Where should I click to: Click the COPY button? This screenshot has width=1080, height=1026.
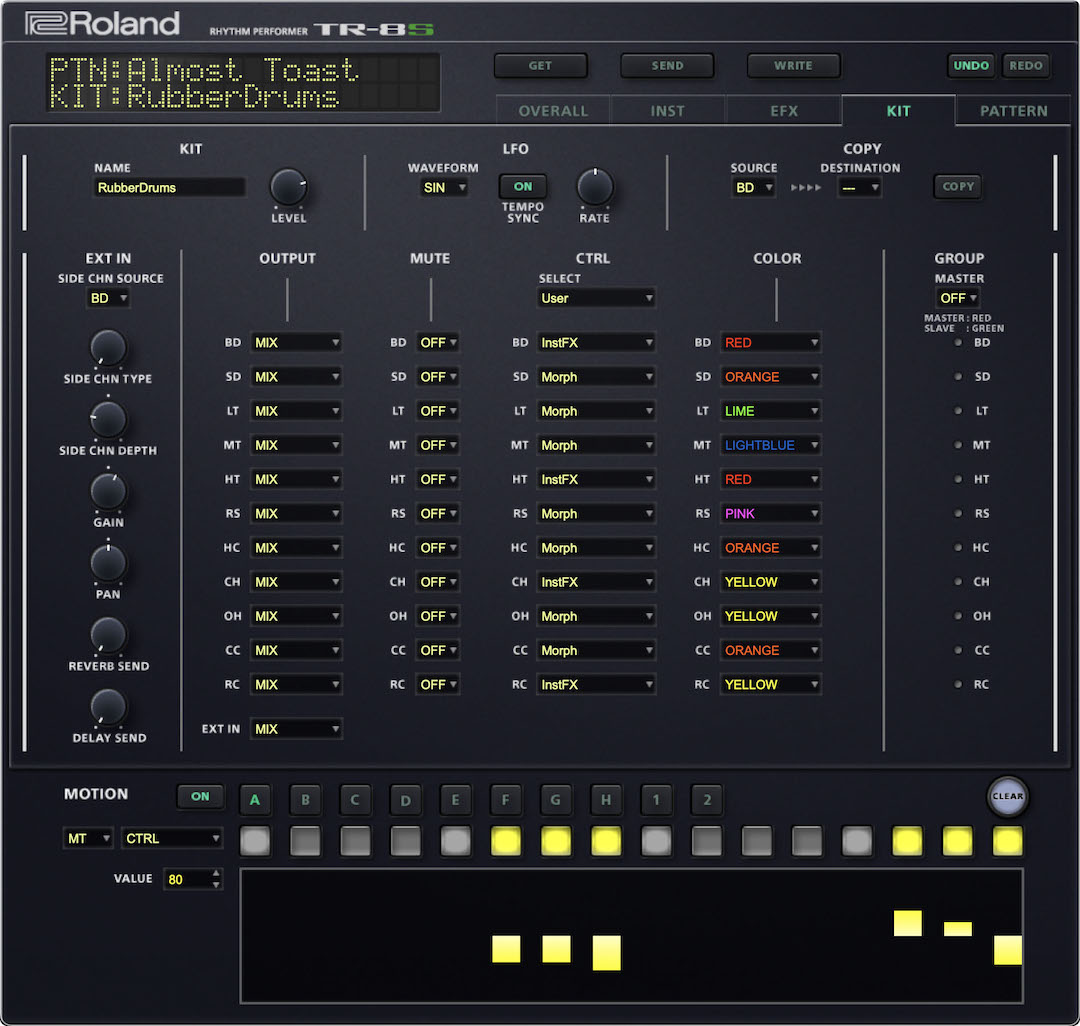957,186
